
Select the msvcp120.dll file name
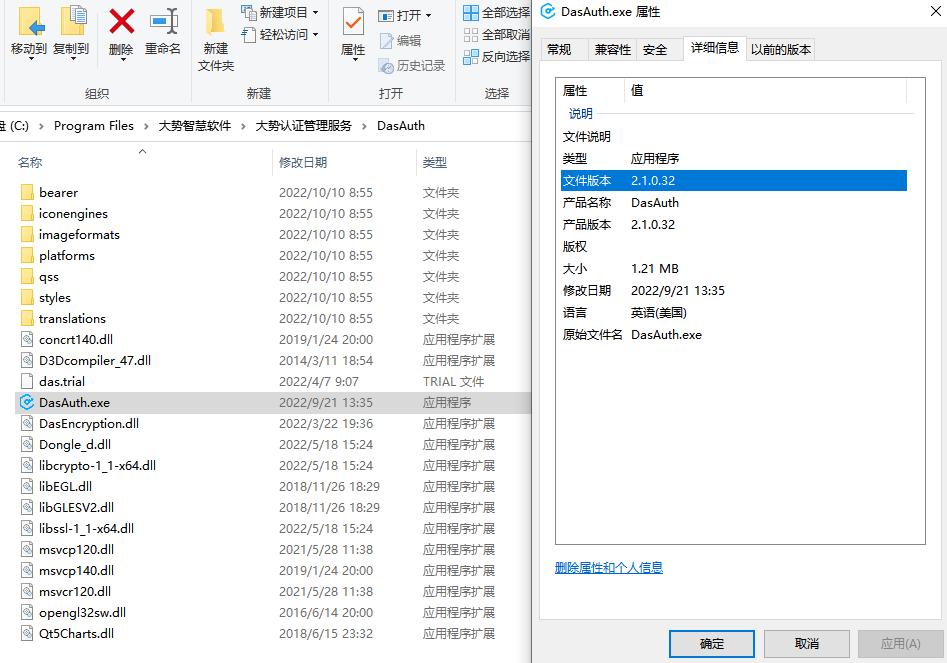[x=76, y=549]
